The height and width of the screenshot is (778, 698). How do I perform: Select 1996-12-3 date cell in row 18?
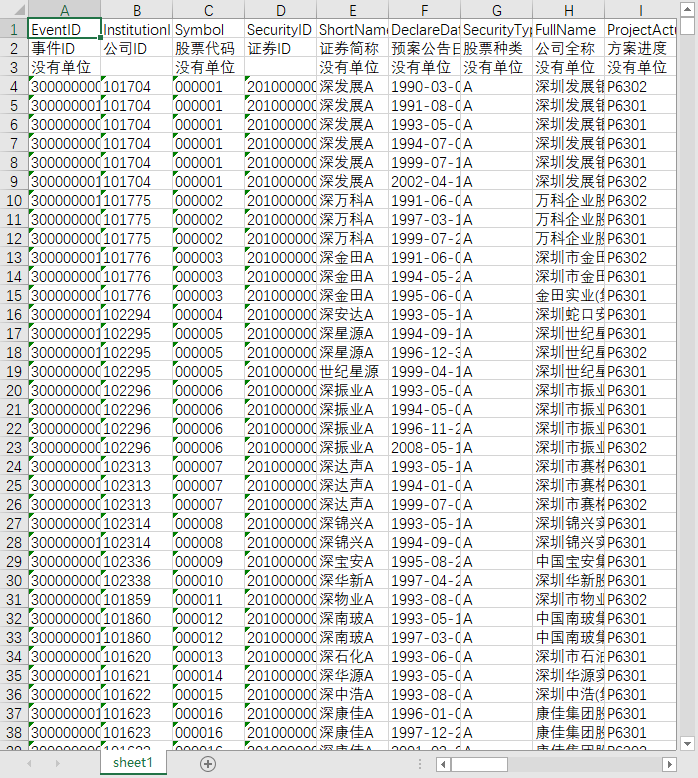tap(425, 353)
